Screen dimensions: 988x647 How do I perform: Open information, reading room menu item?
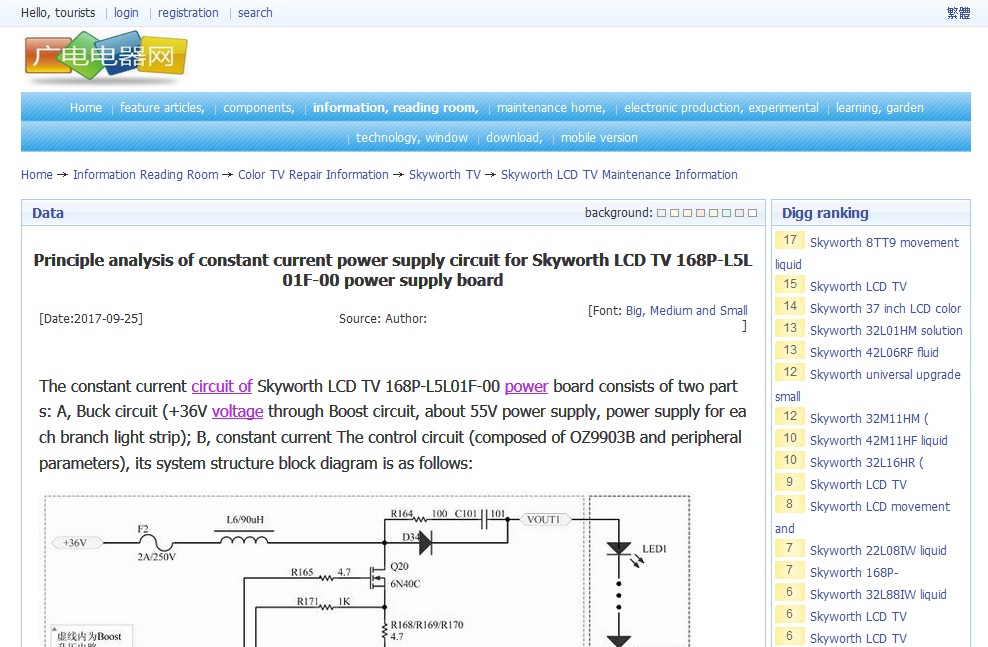(396, 108)
